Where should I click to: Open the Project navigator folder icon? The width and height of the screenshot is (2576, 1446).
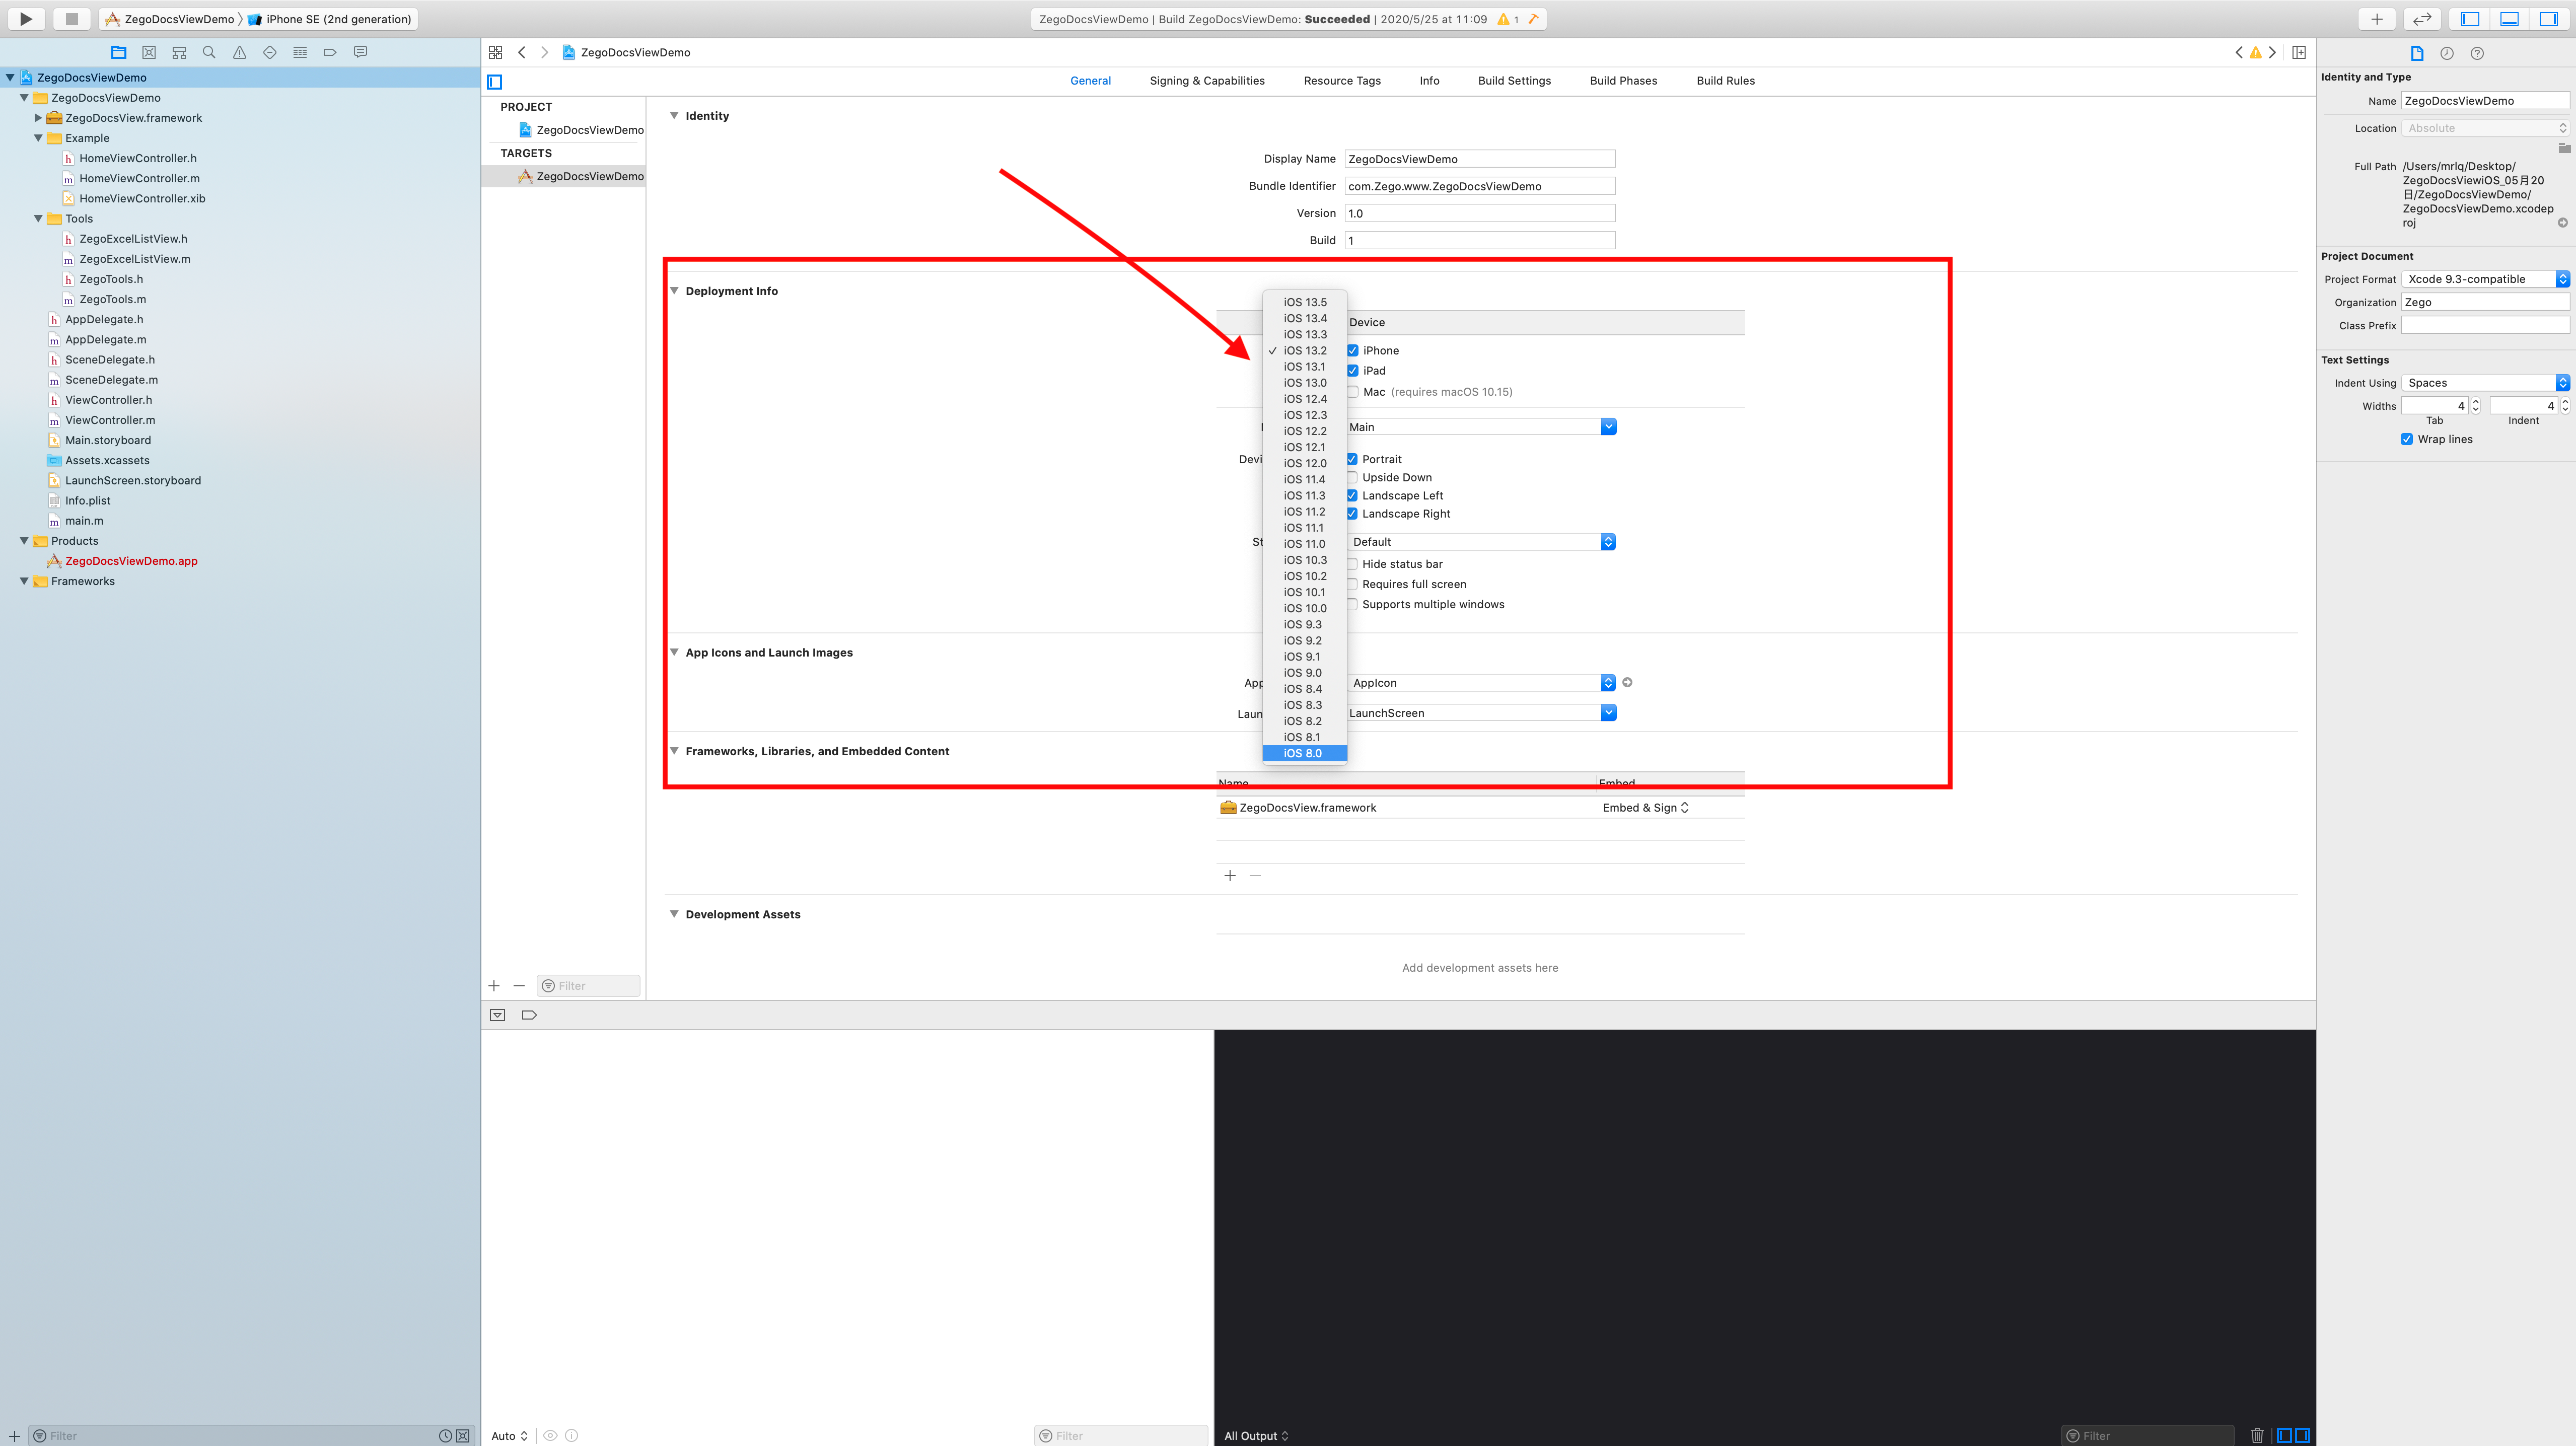point(119,52)
